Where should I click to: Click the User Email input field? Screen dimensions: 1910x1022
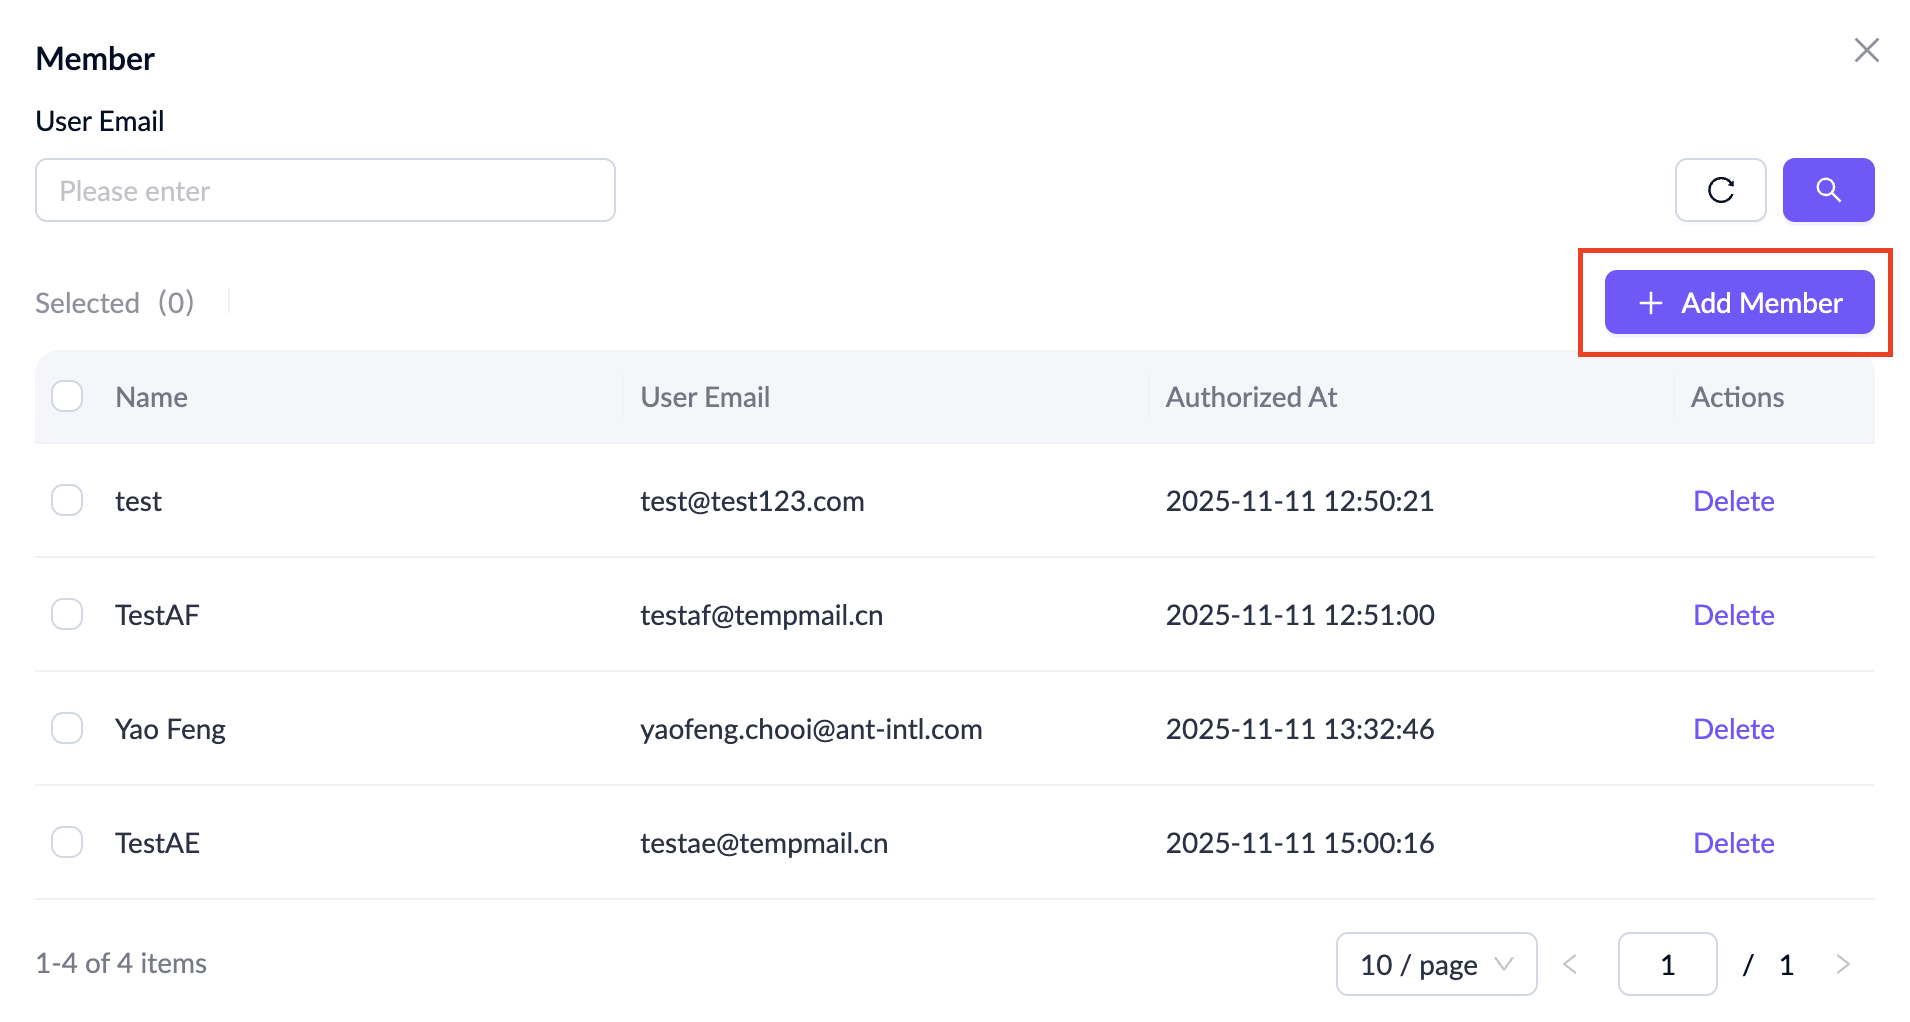(x=325, y=190)
